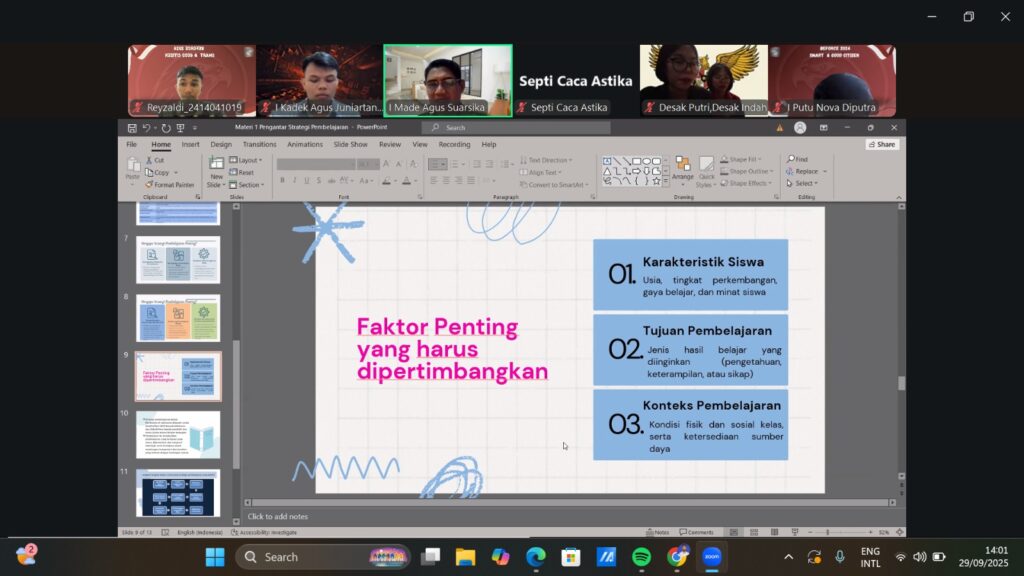Switch to the Slide Show tab
This screenshot has width=1024, height=576.
[350, 144]
